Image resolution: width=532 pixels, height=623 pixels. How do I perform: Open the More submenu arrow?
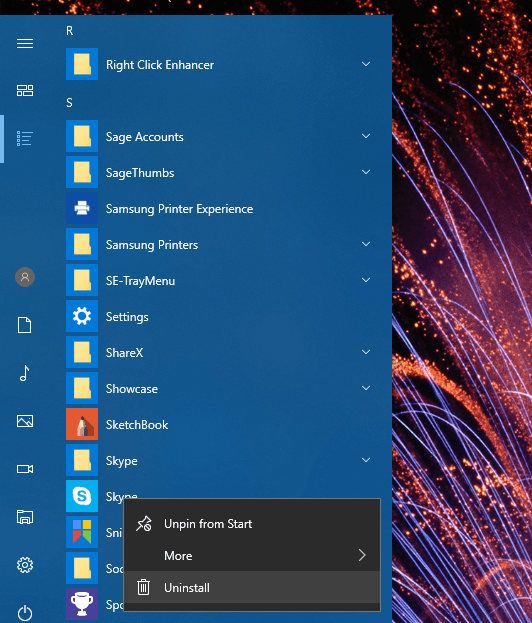(x=362, y=555)
